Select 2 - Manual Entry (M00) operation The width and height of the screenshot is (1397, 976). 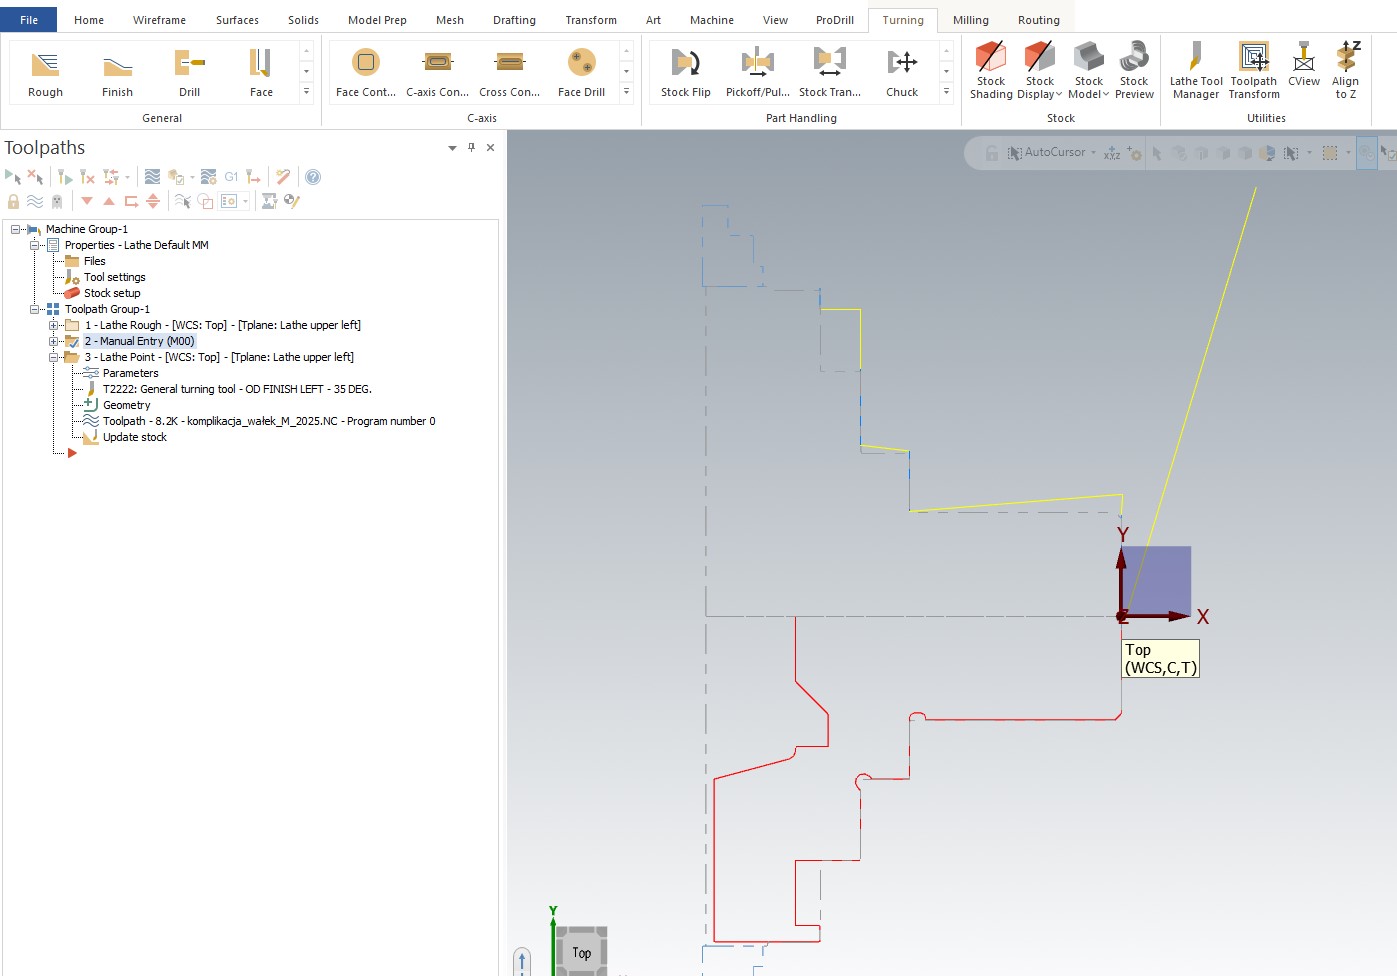(x=139, y=341)
